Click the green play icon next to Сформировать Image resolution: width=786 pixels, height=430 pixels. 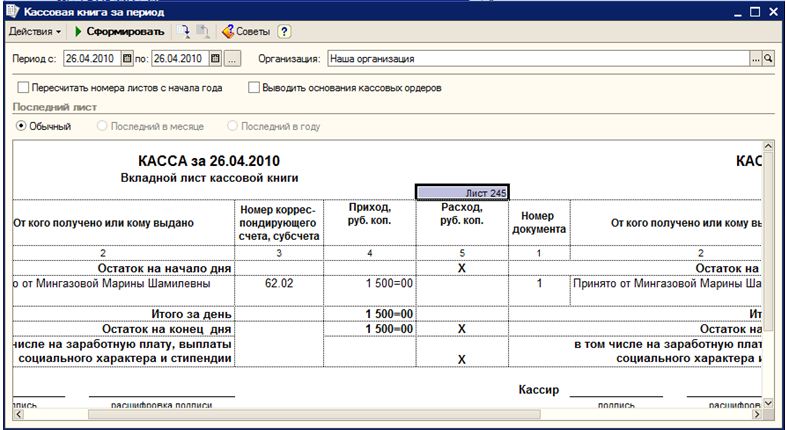click(x=78, y=32)
